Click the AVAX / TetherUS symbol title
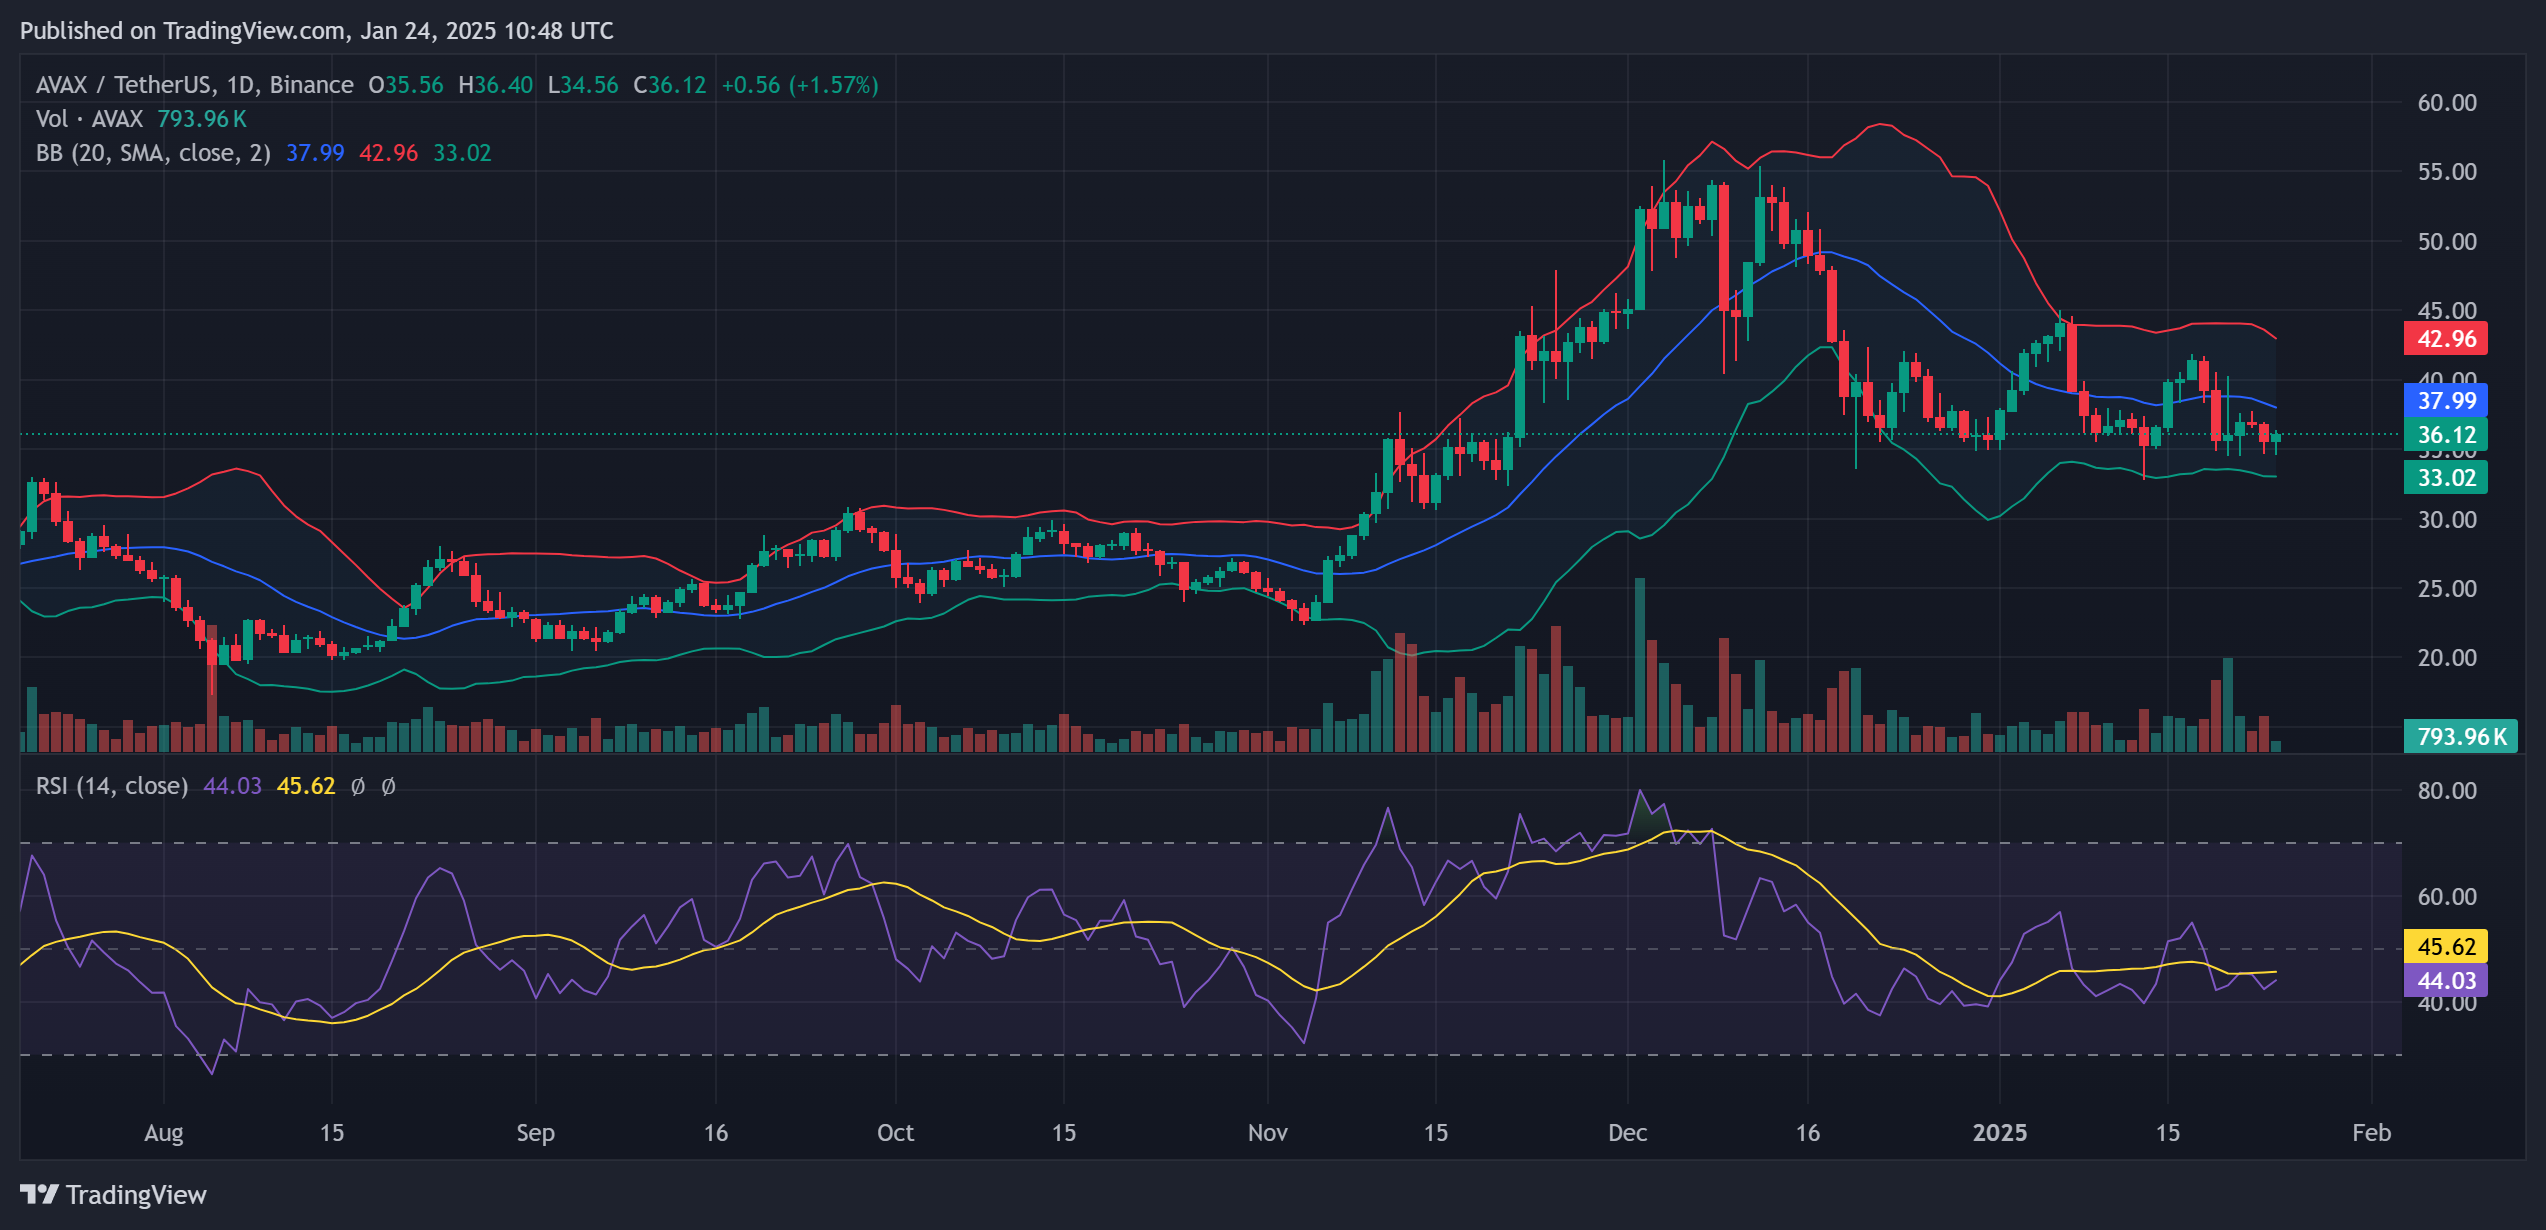This screenshot has height=1230, width=2546. [194, 85]
